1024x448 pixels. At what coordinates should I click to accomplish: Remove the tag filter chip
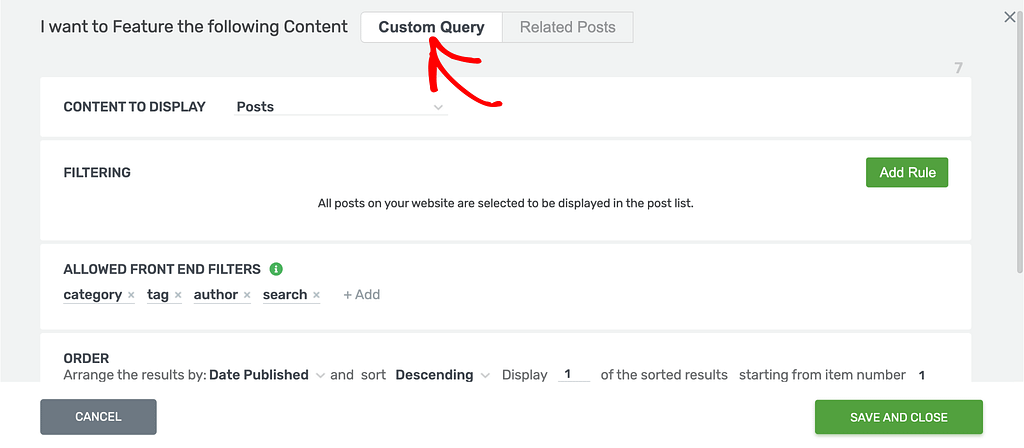tap(178, 295)
